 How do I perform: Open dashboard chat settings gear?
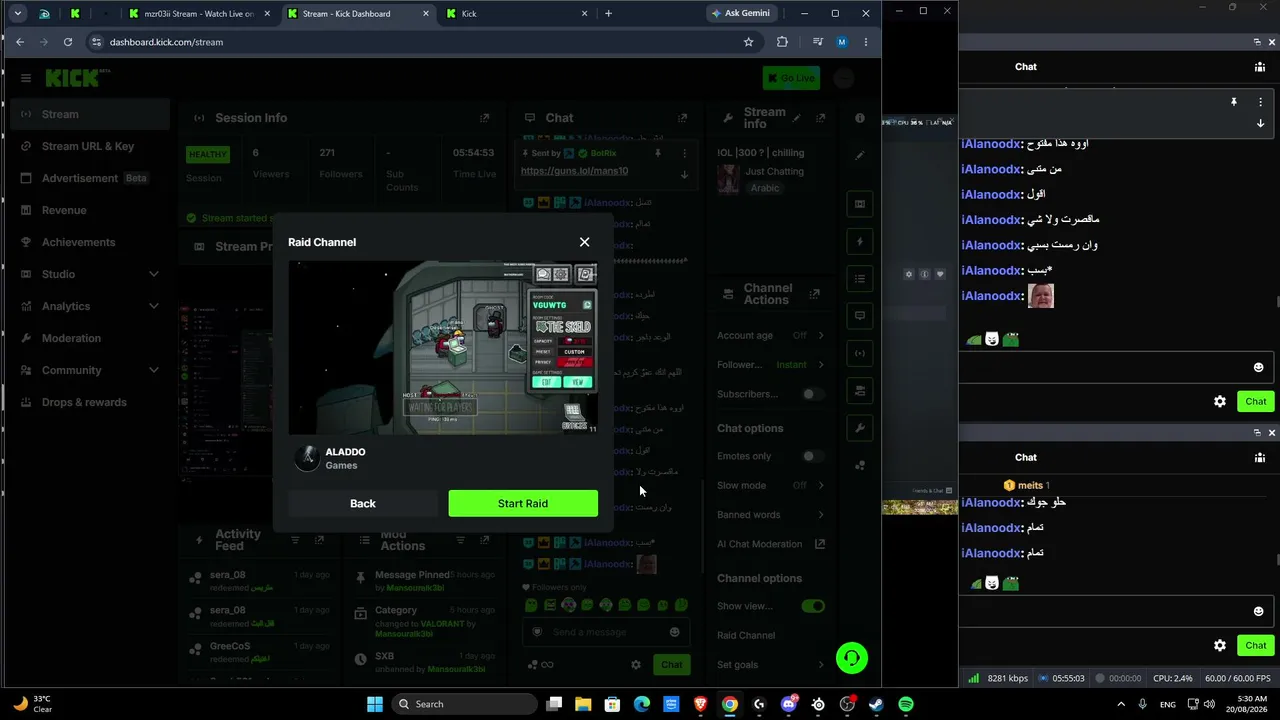pyautogui.click(x=635, y=665)
